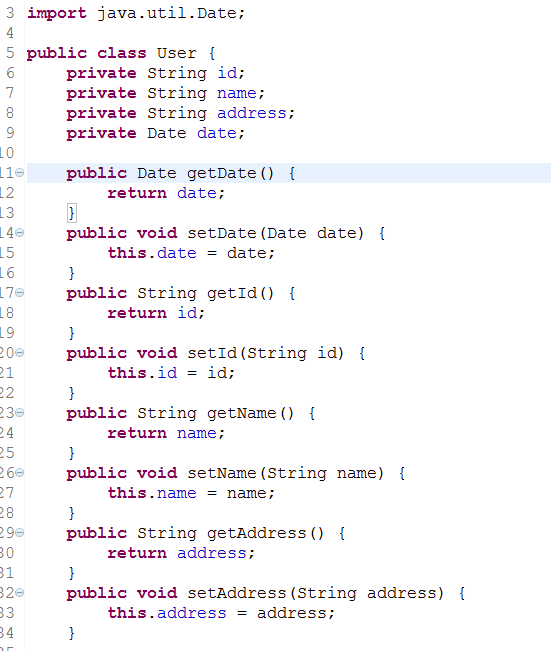The height and width of the screenshot is (651, 551).
Task: Collapse the getDate method fold marker
Action: tap(20, 173)
